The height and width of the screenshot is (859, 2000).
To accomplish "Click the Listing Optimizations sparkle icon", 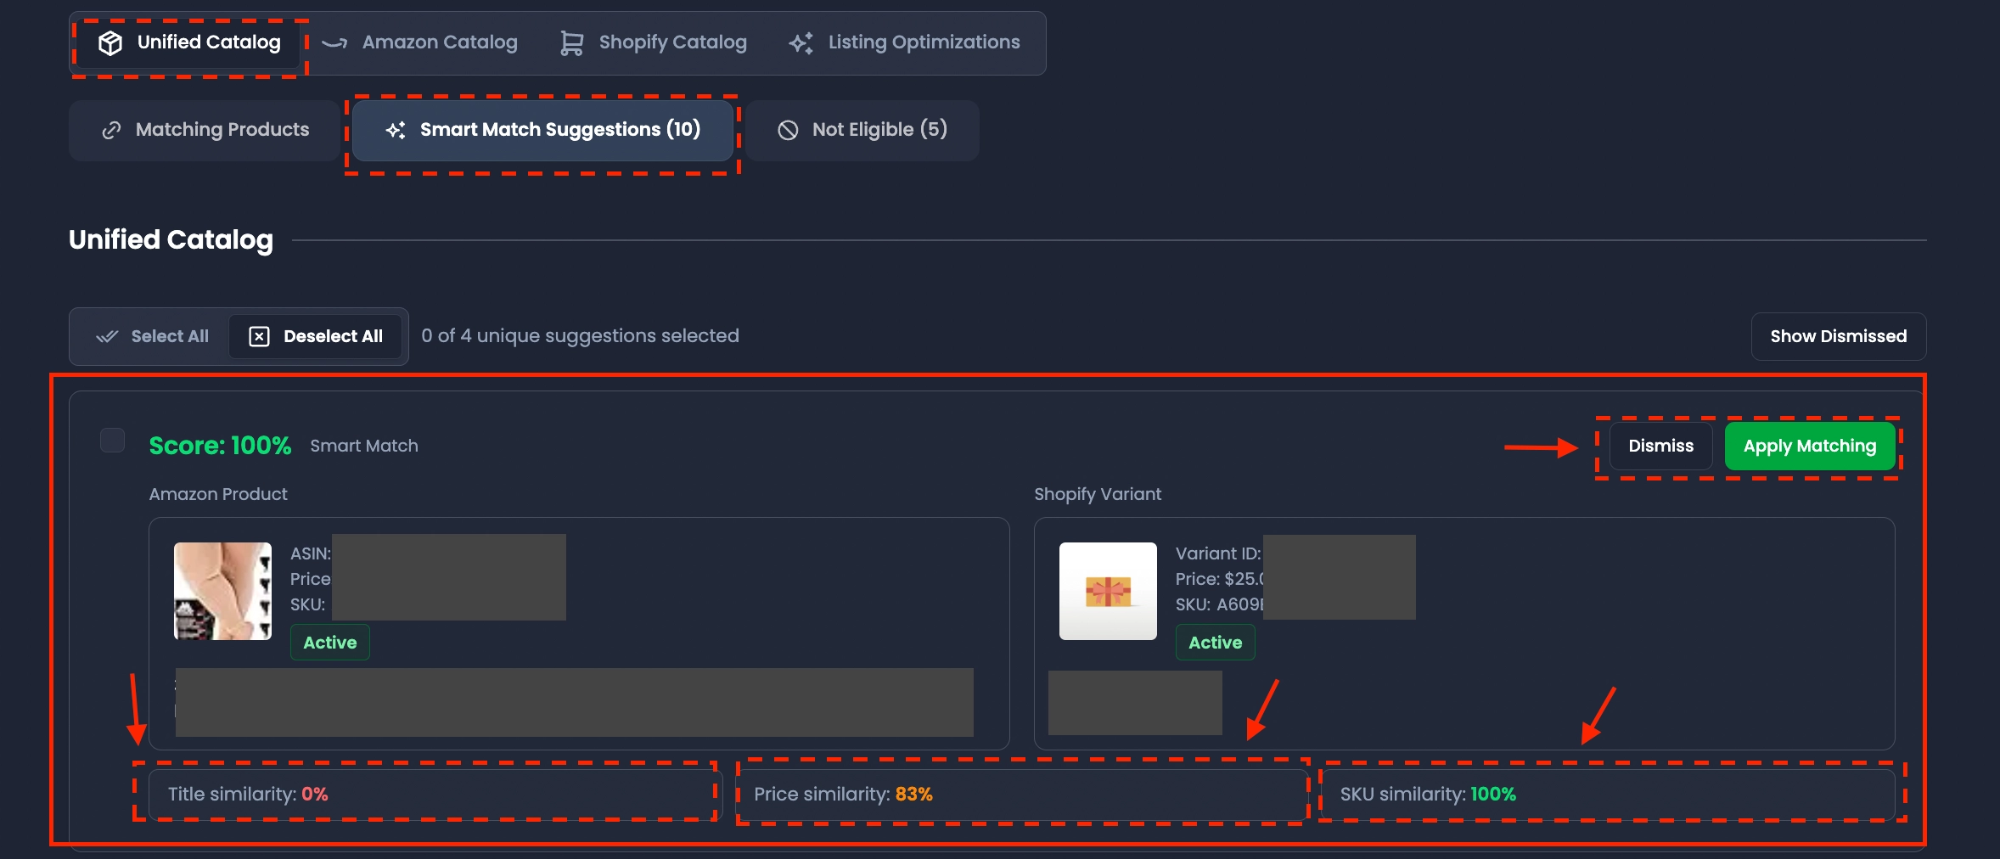I will [x=801, y=43].
